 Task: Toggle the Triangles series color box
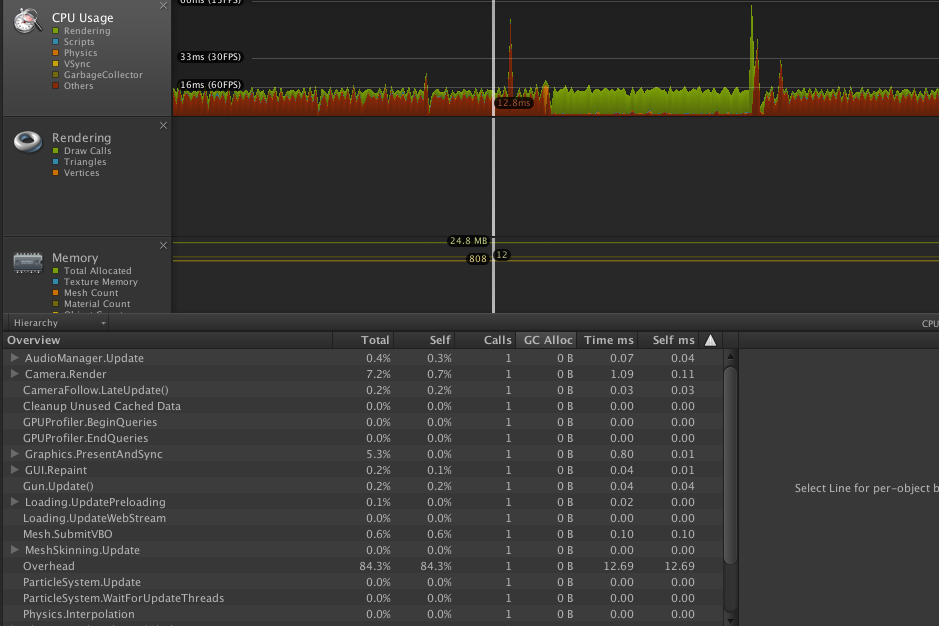click(56, 162)
